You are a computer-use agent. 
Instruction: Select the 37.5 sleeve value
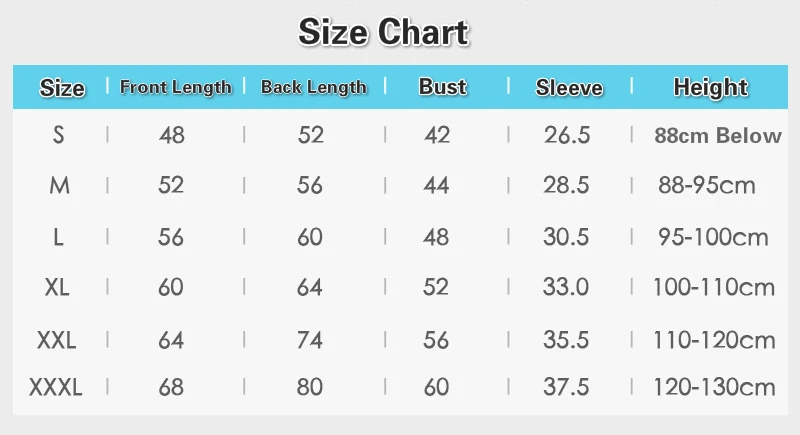(566, 388)
